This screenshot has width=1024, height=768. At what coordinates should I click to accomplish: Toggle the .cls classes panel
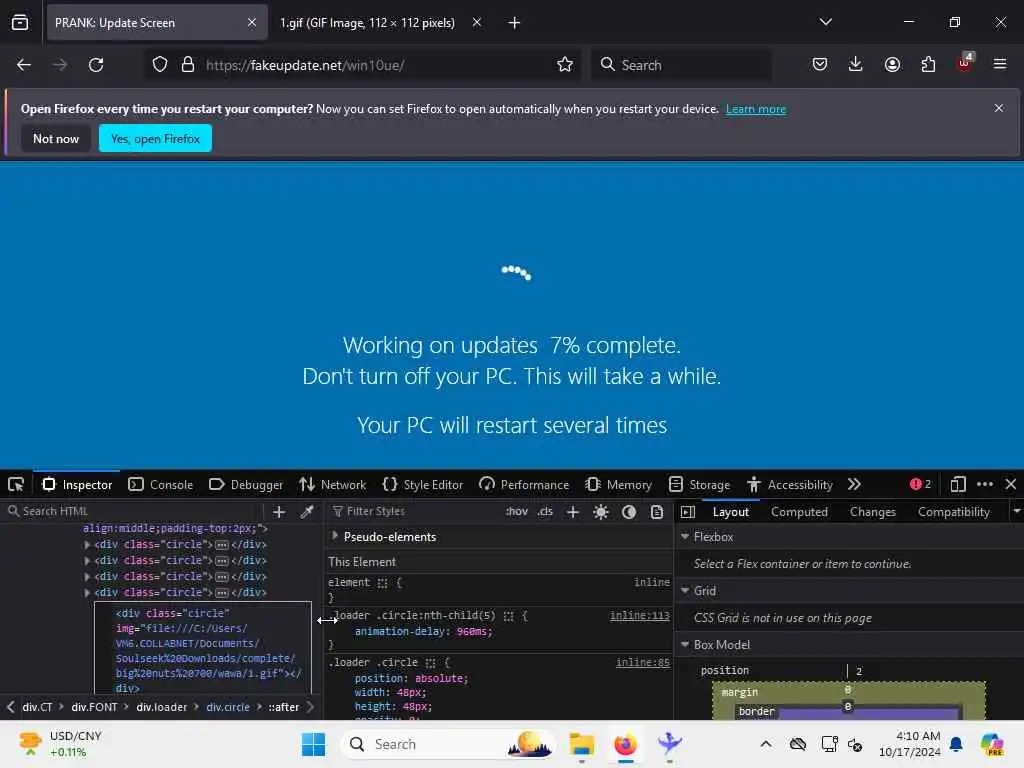click(545, 511)
